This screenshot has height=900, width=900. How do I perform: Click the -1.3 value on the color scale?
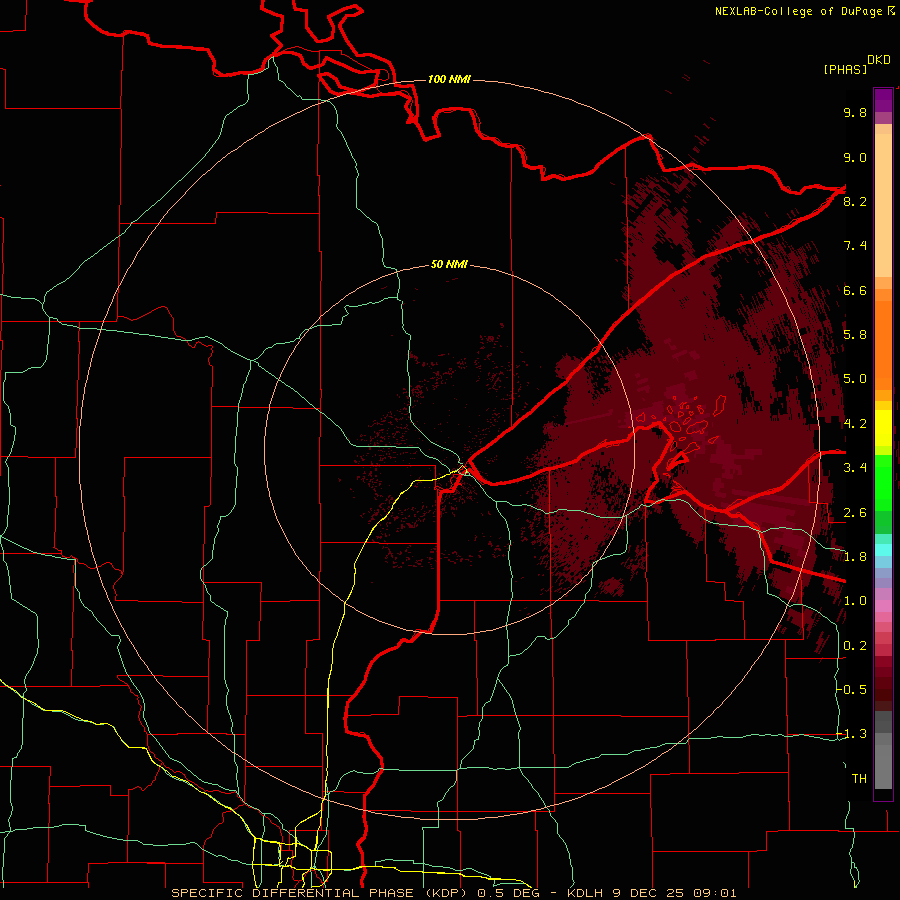(852, 734)
